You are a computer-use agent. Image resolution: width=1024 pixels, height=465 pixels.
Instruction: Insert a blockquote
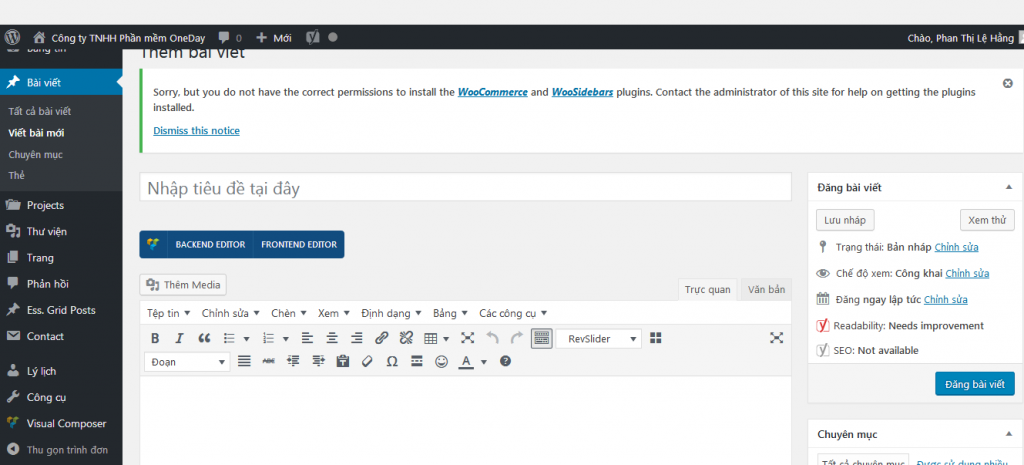click(x=205, y=339)
